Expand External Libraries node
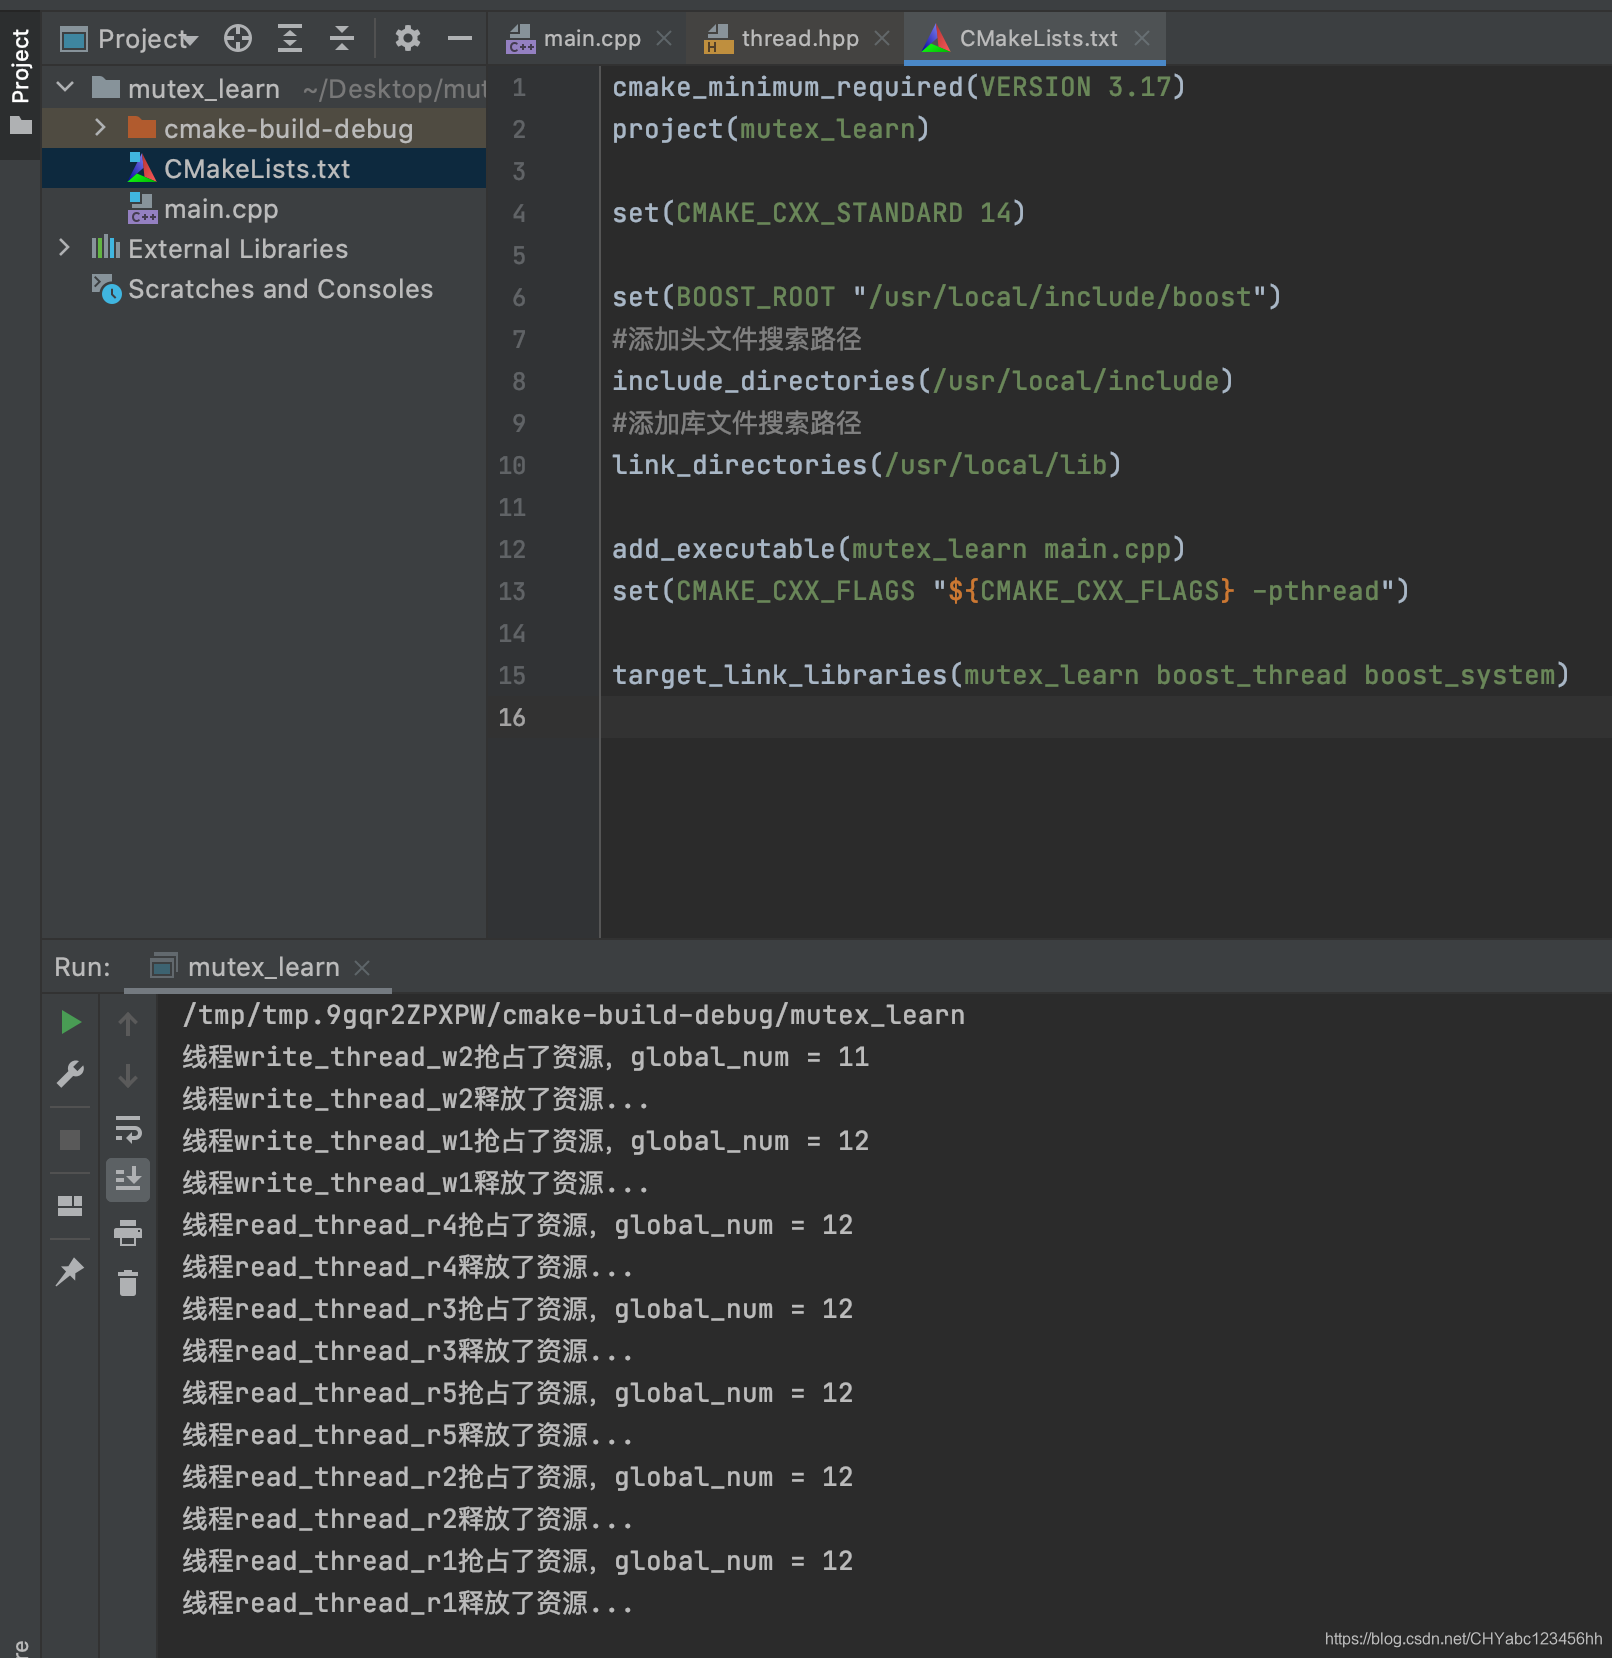The width and height of the screenshot is (1612, 1658). point(66,248)
